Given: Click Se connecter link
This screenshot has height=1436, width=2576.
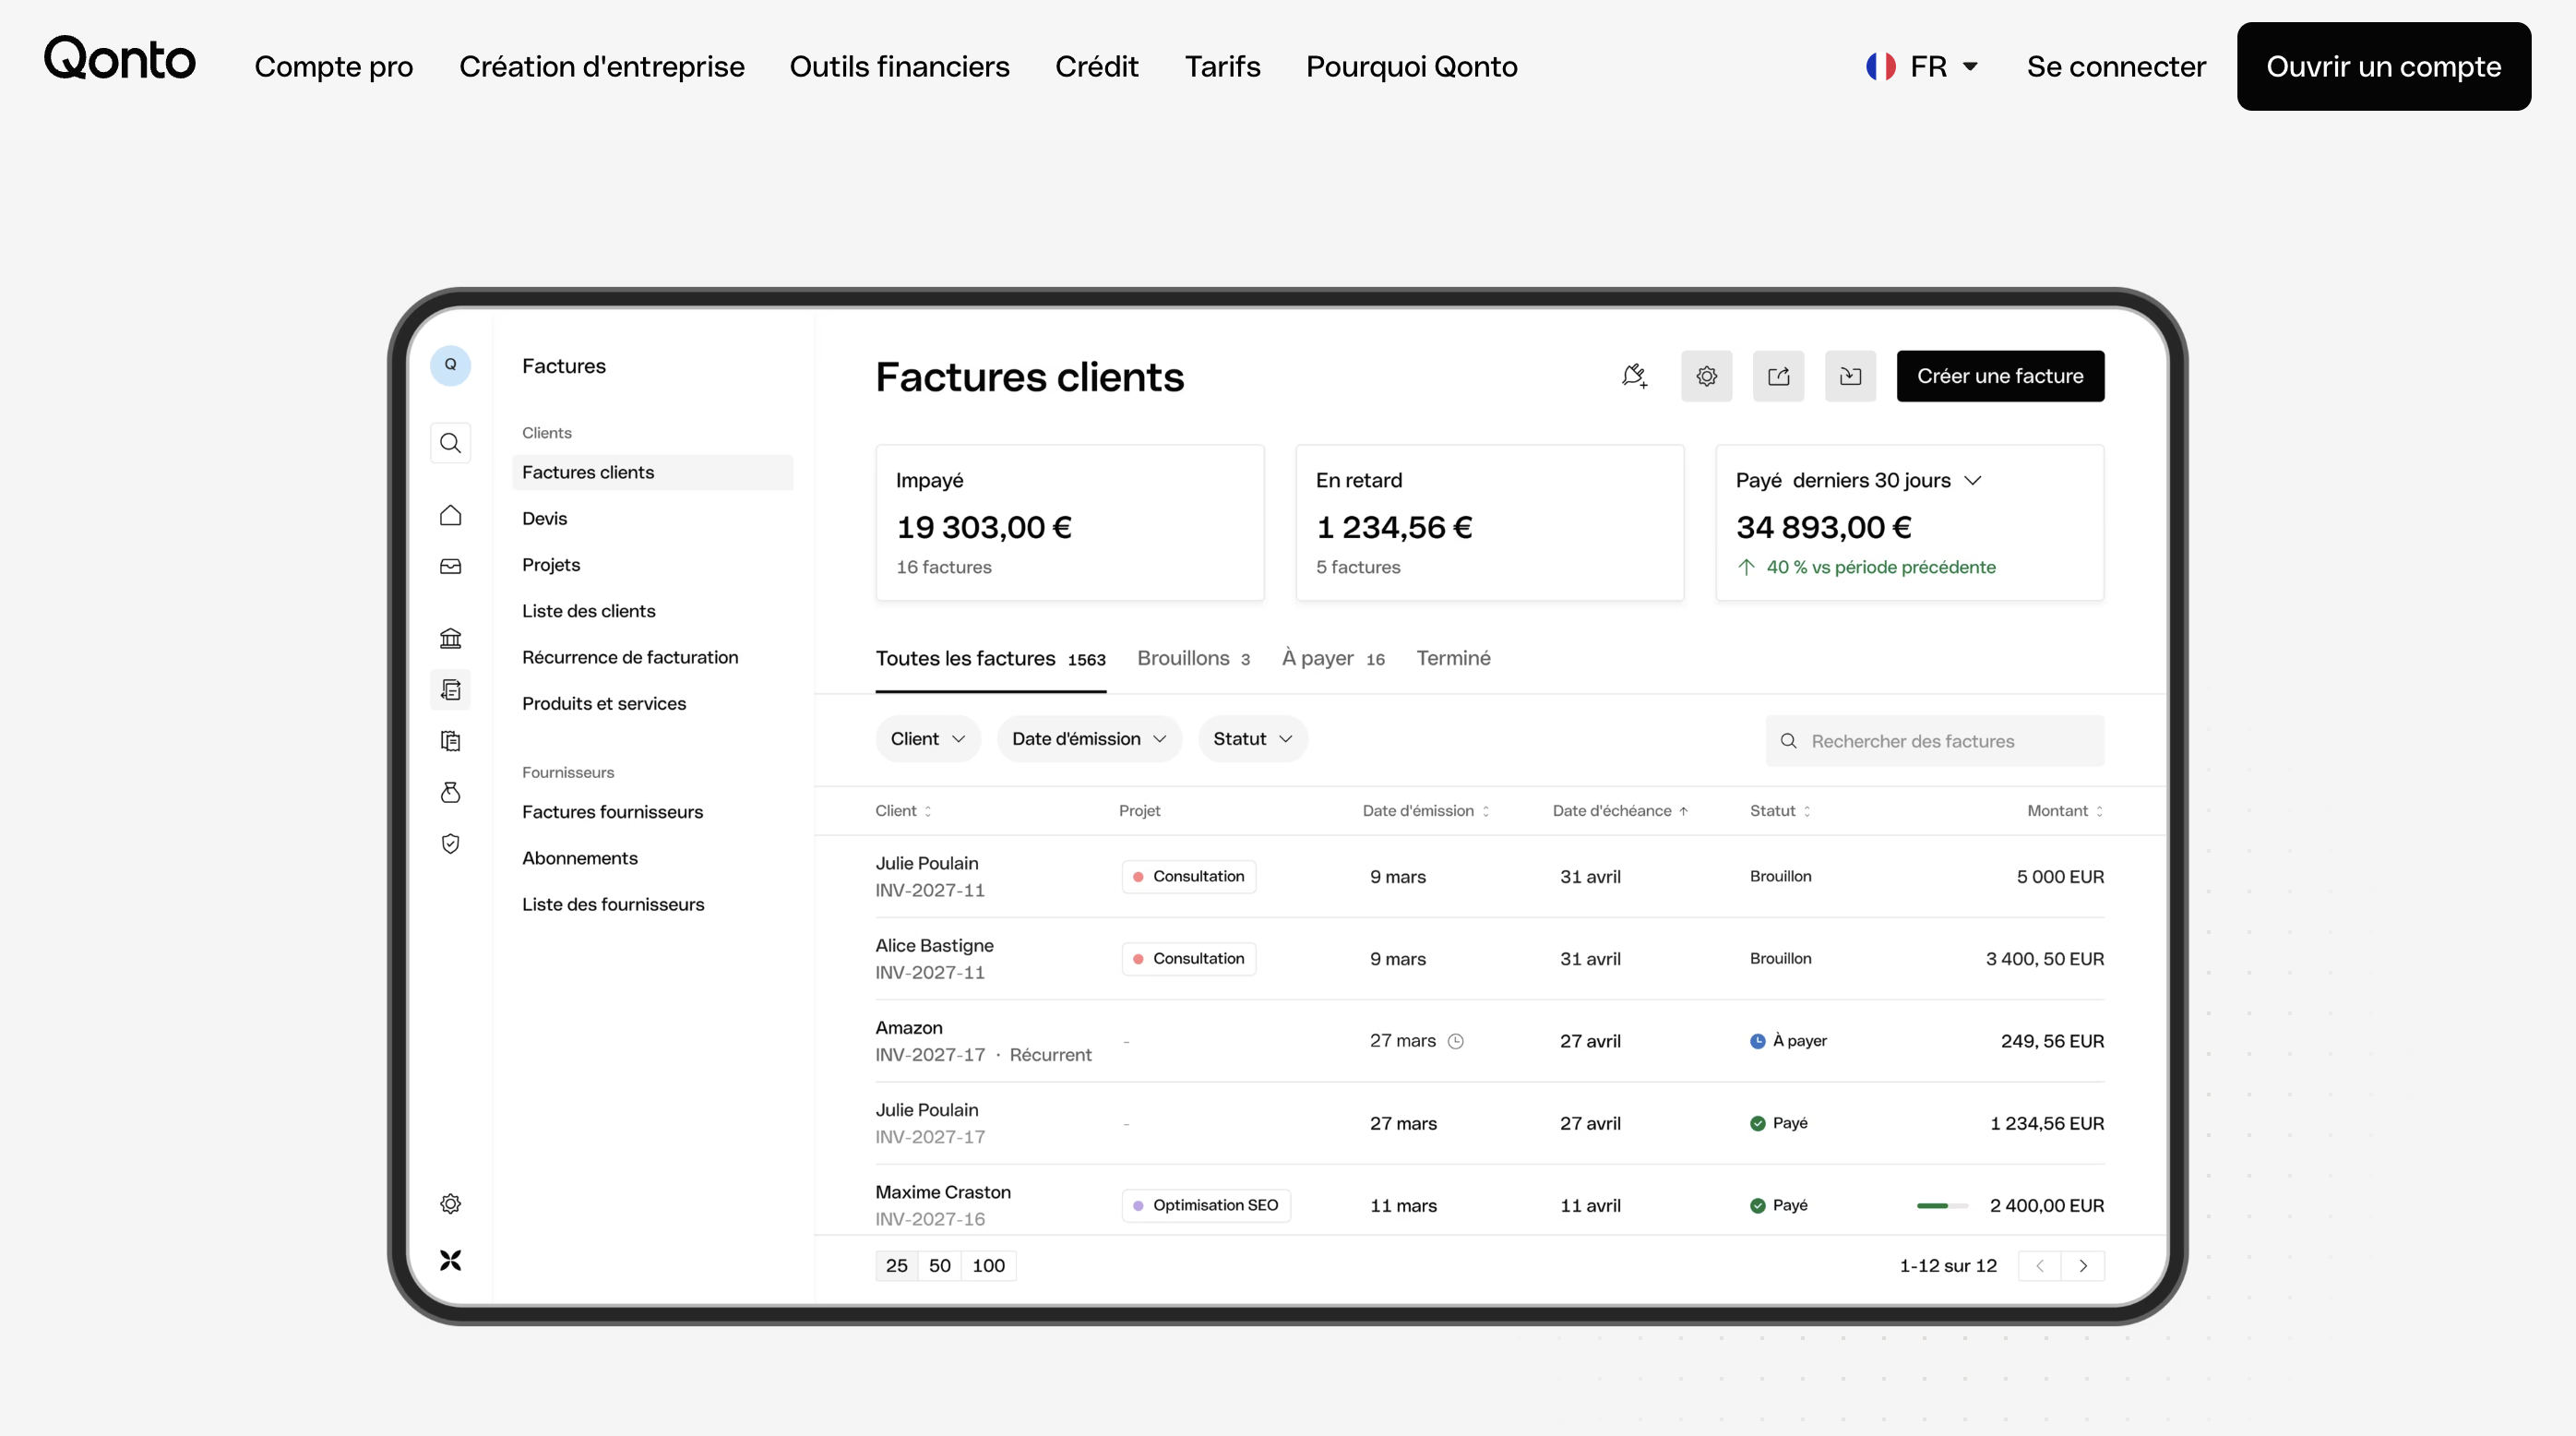Looking at the screenshot, I should [x=2116, y=66].
